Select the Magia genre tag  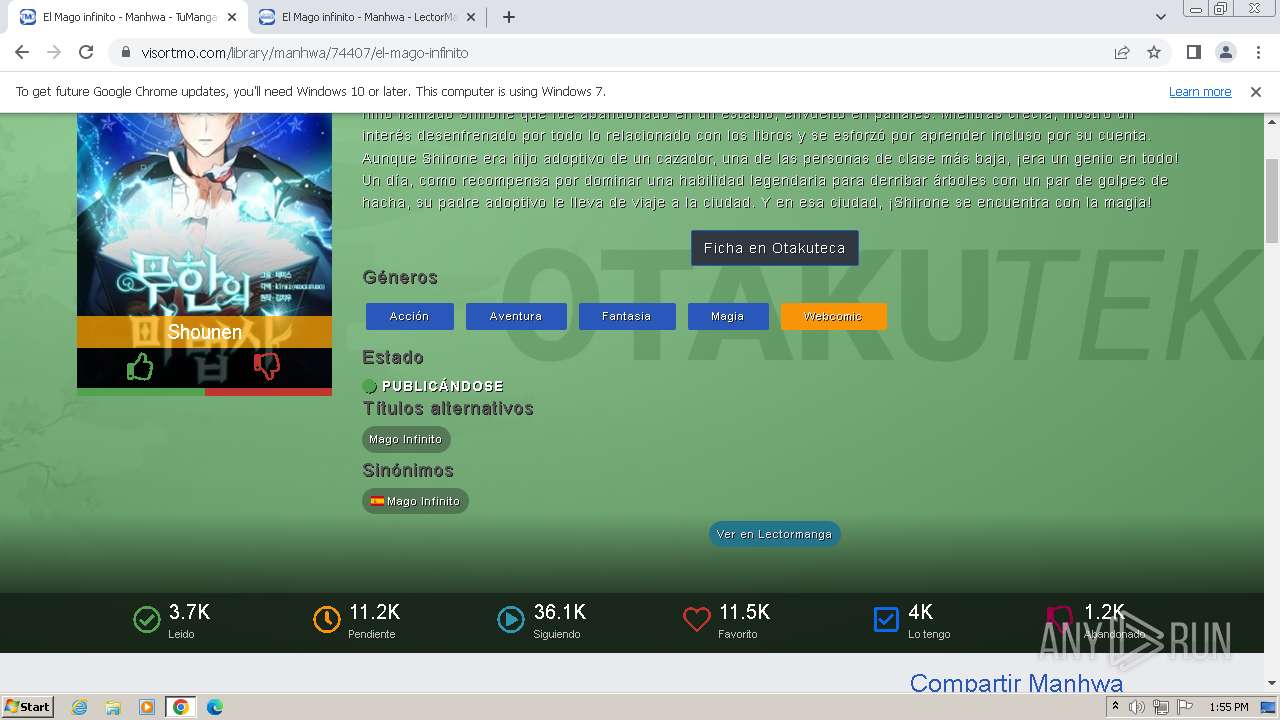pos(728,316)
